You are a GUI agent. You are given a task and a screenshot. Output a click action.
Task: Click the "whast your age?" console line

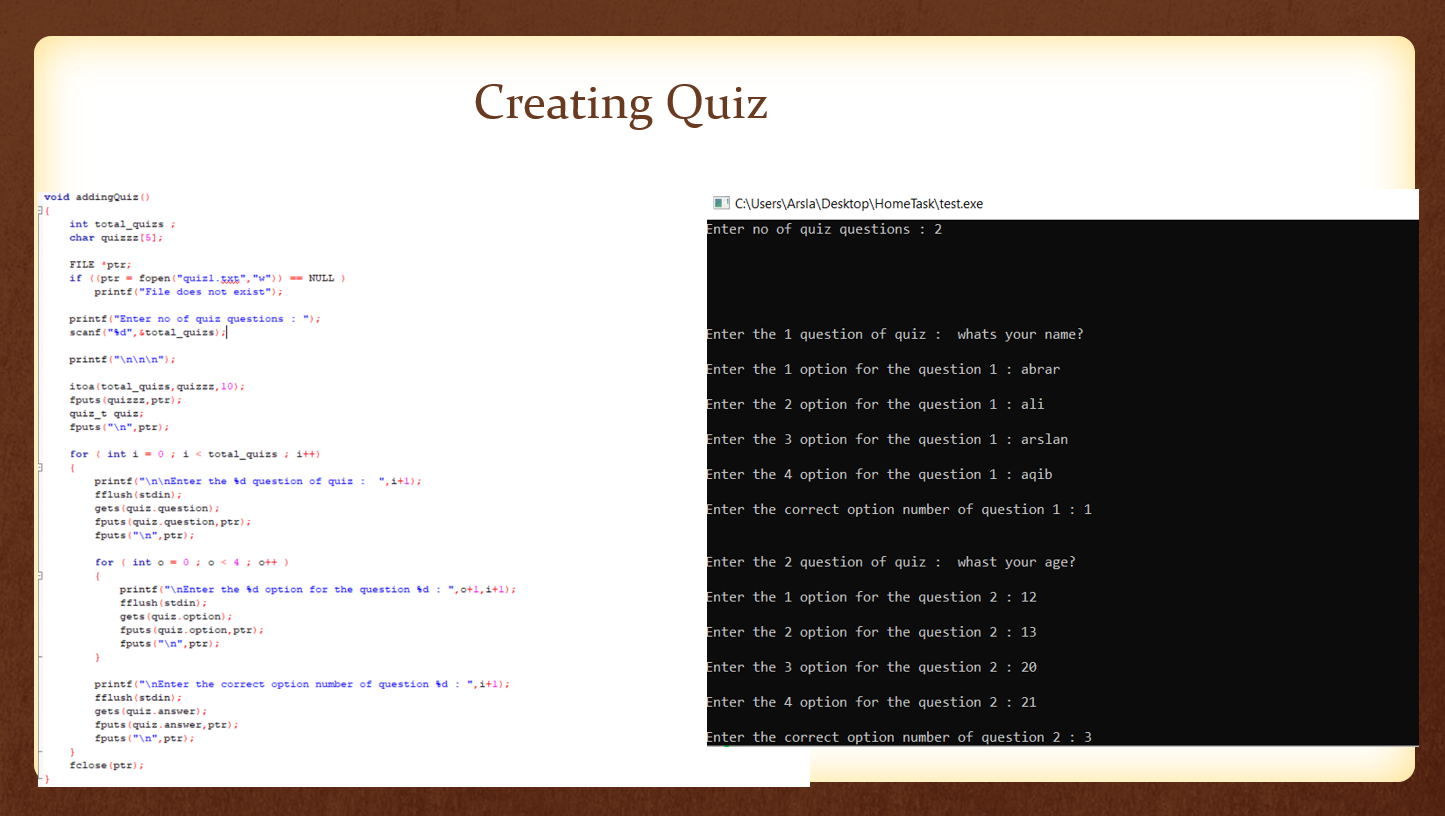point(890,562)
